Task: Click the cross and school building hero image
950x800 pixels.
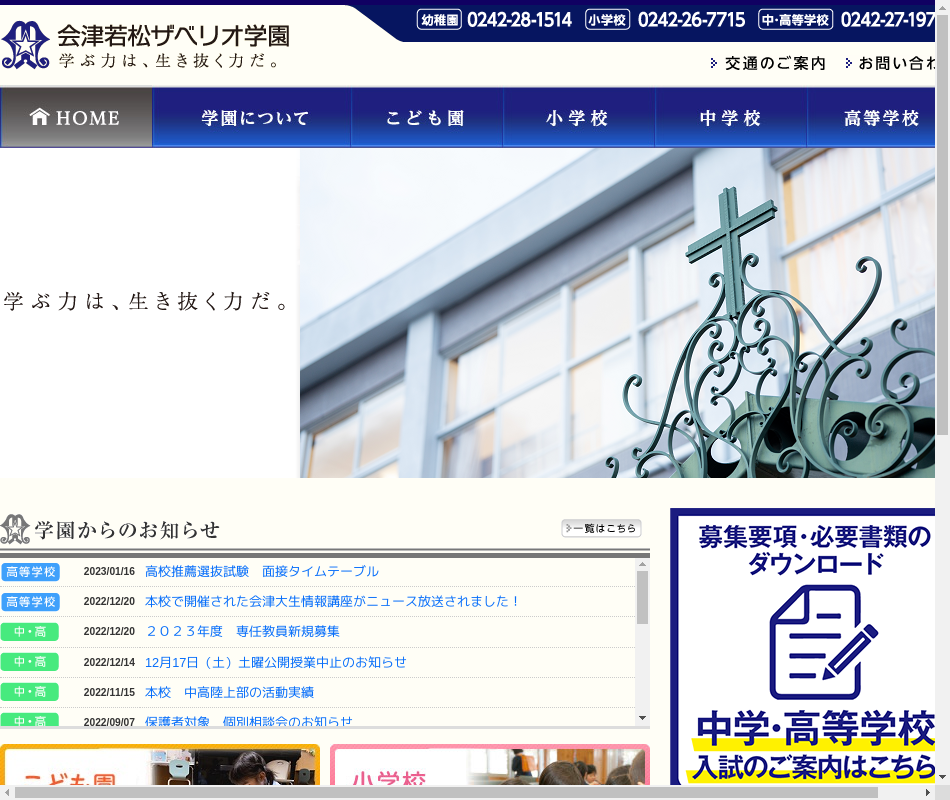Action: 616,313
